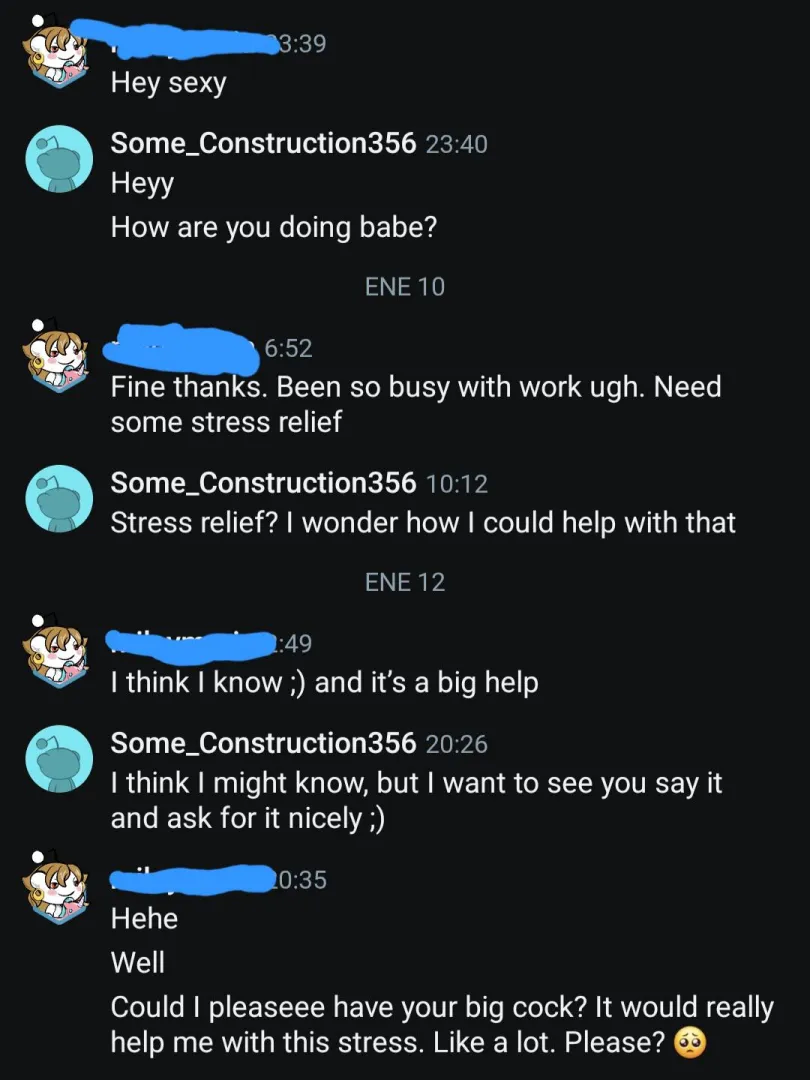Viewport: 810px width, 1080px height.
Task: Tap the blue-redacted username beside 6:52
Action: pos(180,348)
